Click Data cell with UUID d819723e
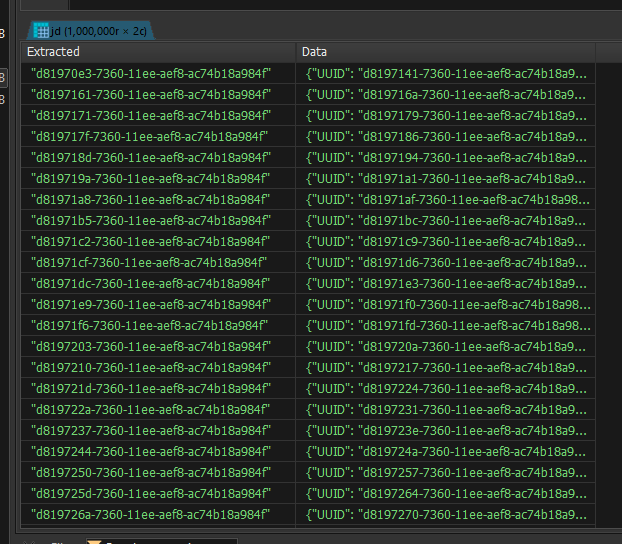The height and width of the screenshot is (544, 622). point(446,431)
